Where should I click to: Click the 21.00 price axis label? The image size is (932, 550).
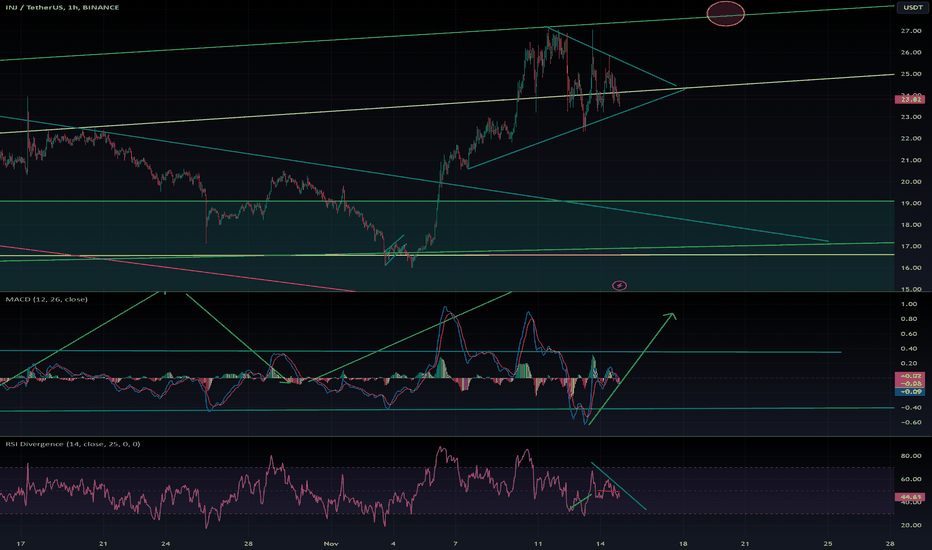click(x=911, y=161)
